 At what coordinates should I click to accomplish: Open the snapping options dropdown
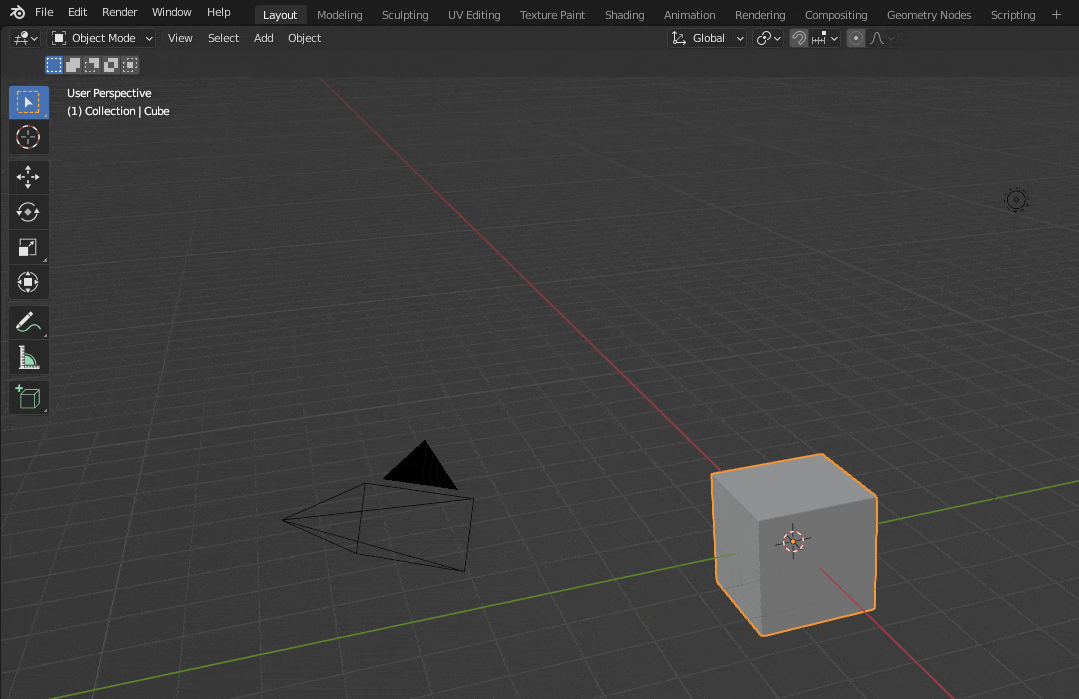click(x=824, y=39)
